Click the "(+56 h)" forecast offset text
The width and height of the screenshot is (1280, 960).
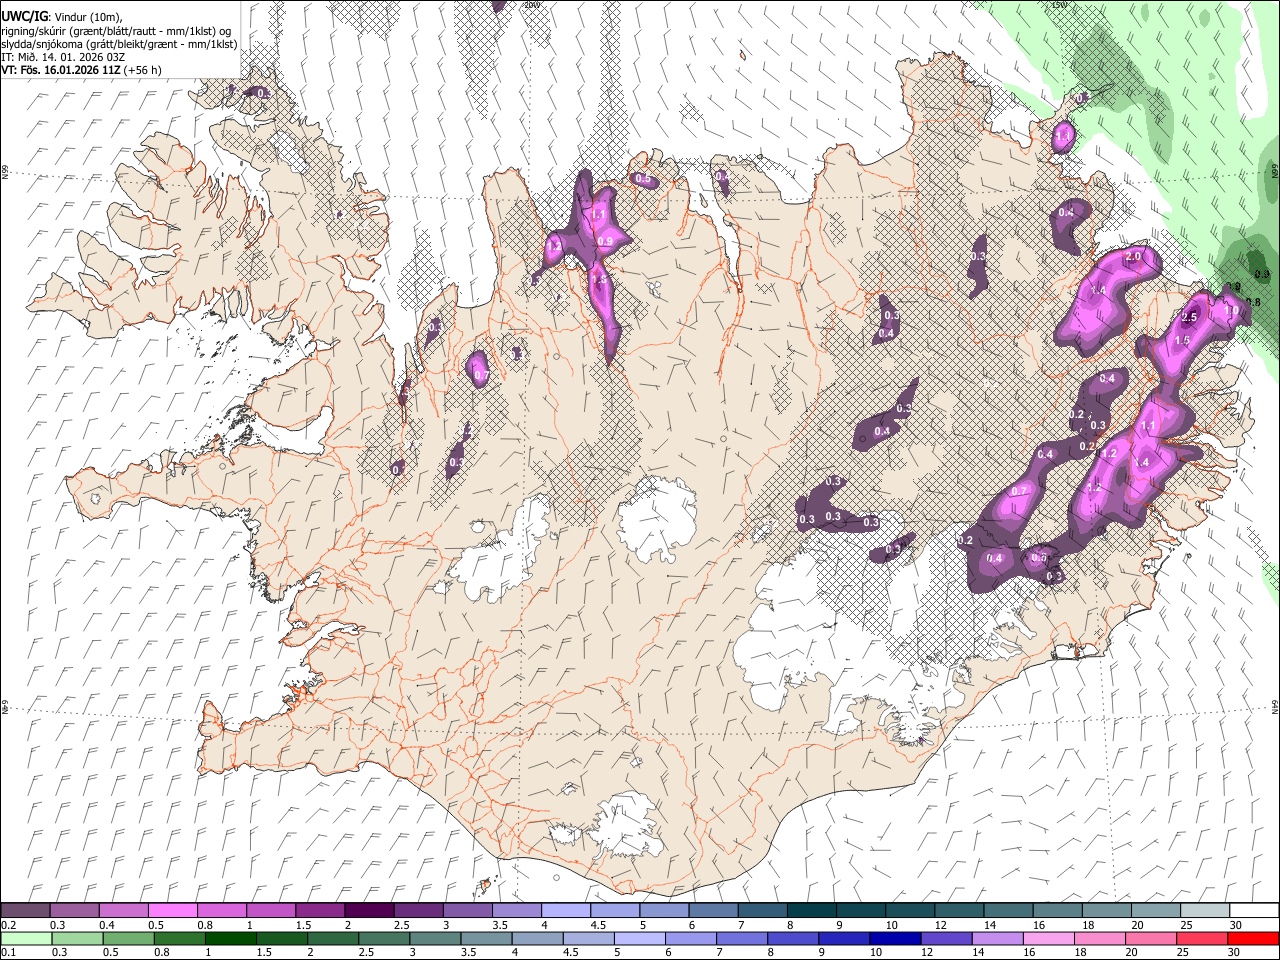(143, 70)
